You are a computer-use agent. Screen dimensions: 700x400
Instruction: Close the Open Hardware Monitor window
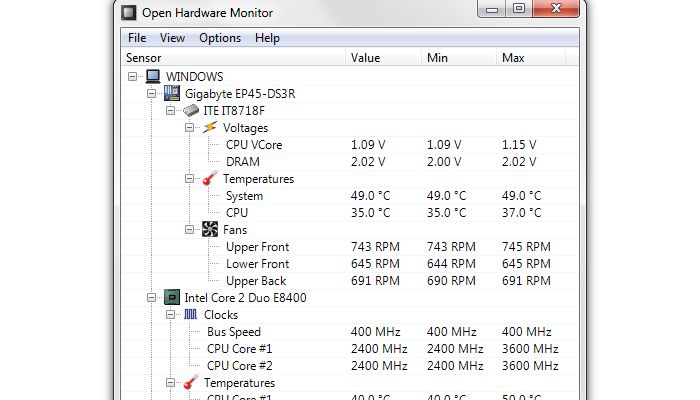(556, 9)
